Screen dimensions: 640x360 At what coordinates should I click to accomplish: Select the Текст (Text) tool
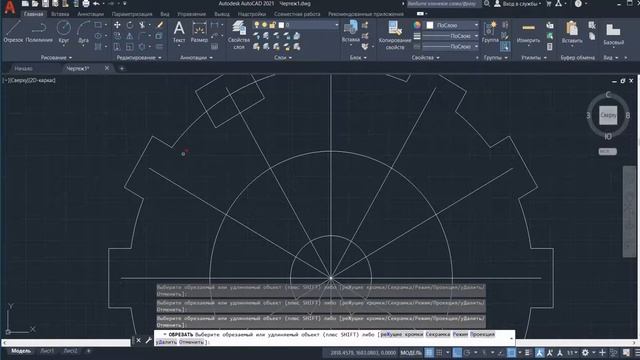pos(179,32)
